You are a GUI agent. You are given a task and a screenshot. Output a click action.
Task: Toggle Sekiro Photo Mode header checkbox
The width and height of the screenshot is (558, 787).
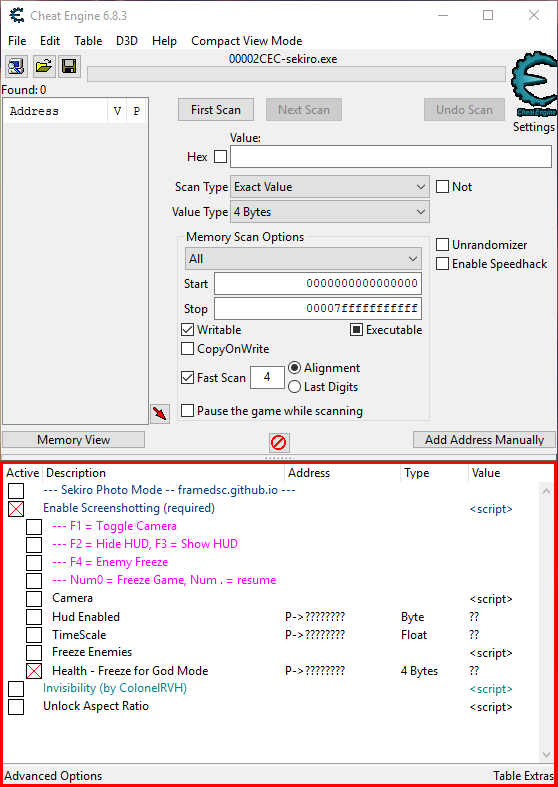click(x=16, y=491)
